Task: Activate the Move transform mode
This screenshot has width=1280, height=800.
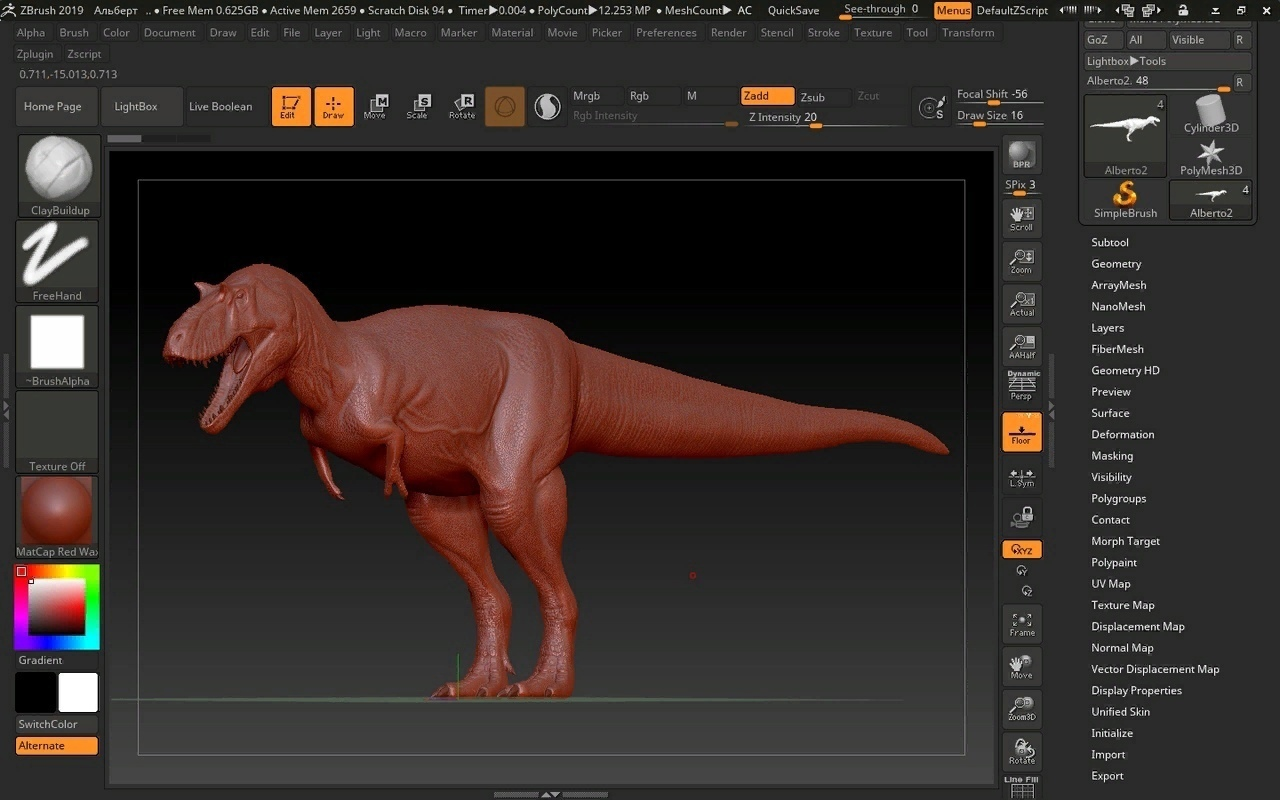Action: (x=375, y=106)
